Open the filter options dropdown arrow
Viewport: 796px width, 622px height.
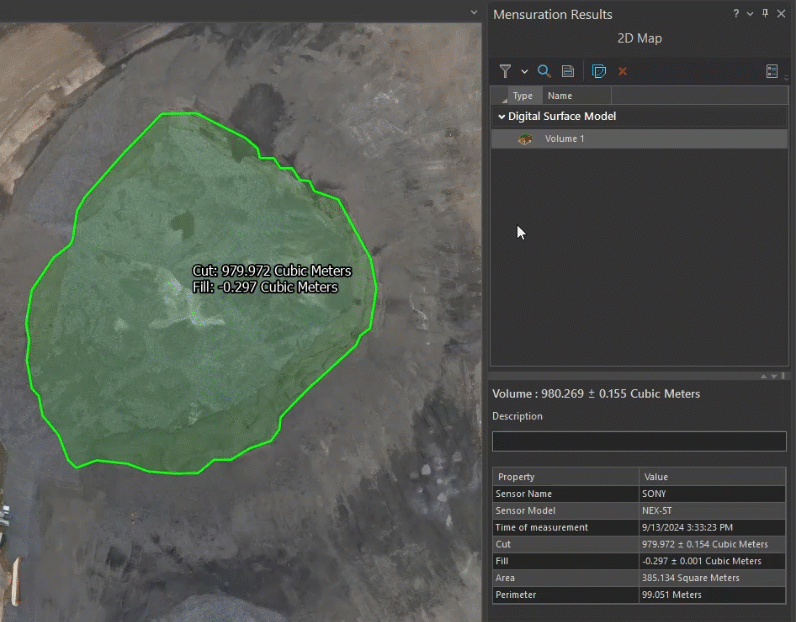(x=524, y=72)
